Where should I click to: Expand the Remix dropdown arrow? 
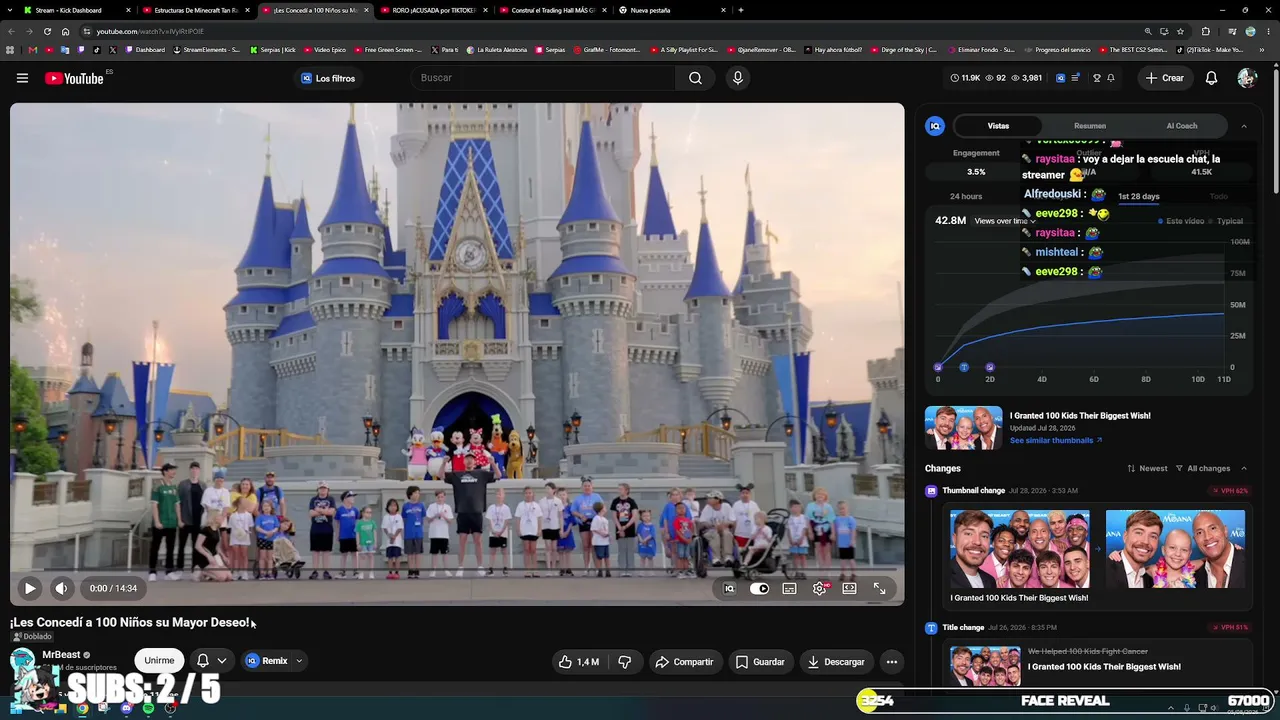pos(299,661)
